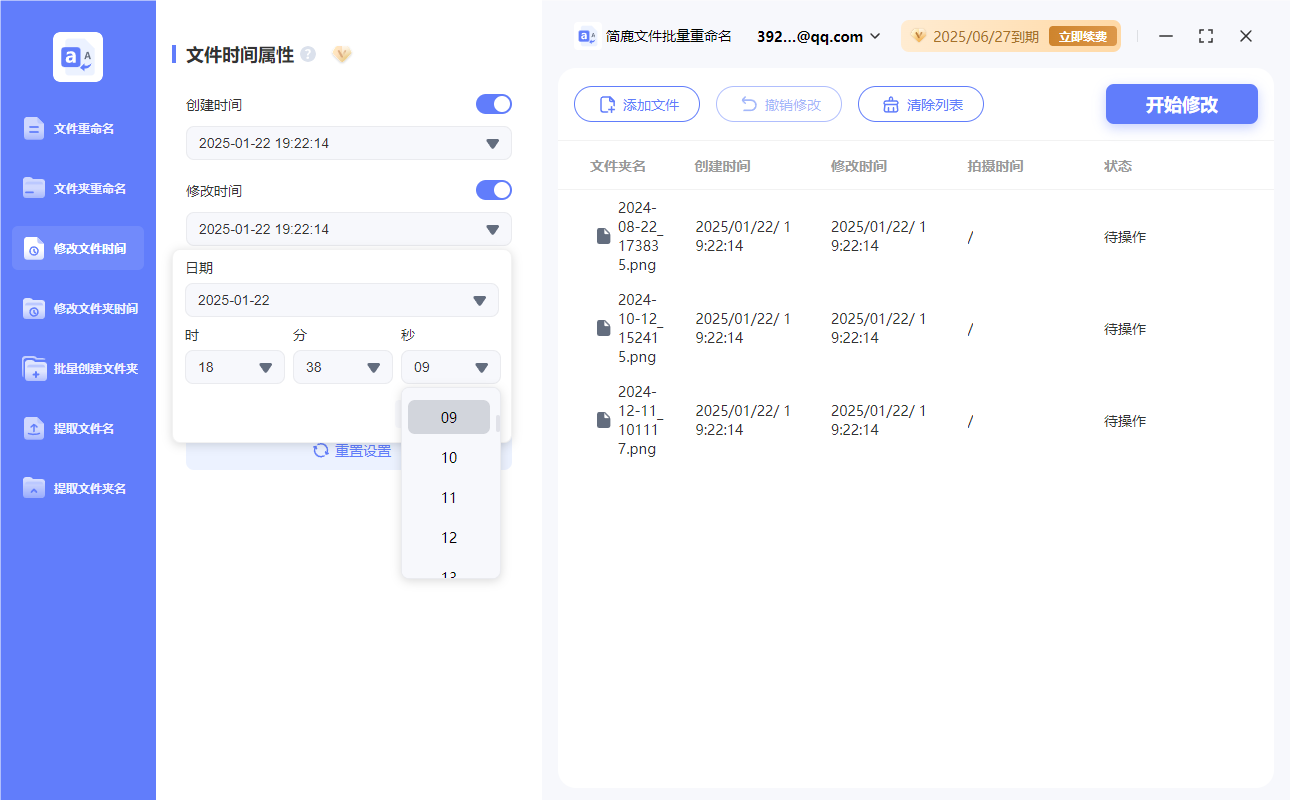Screen dimensions: 1290x800
Task: Select the 提取文件名 sidebar tool
Action: pyautogui.click(x=77, y=428)
